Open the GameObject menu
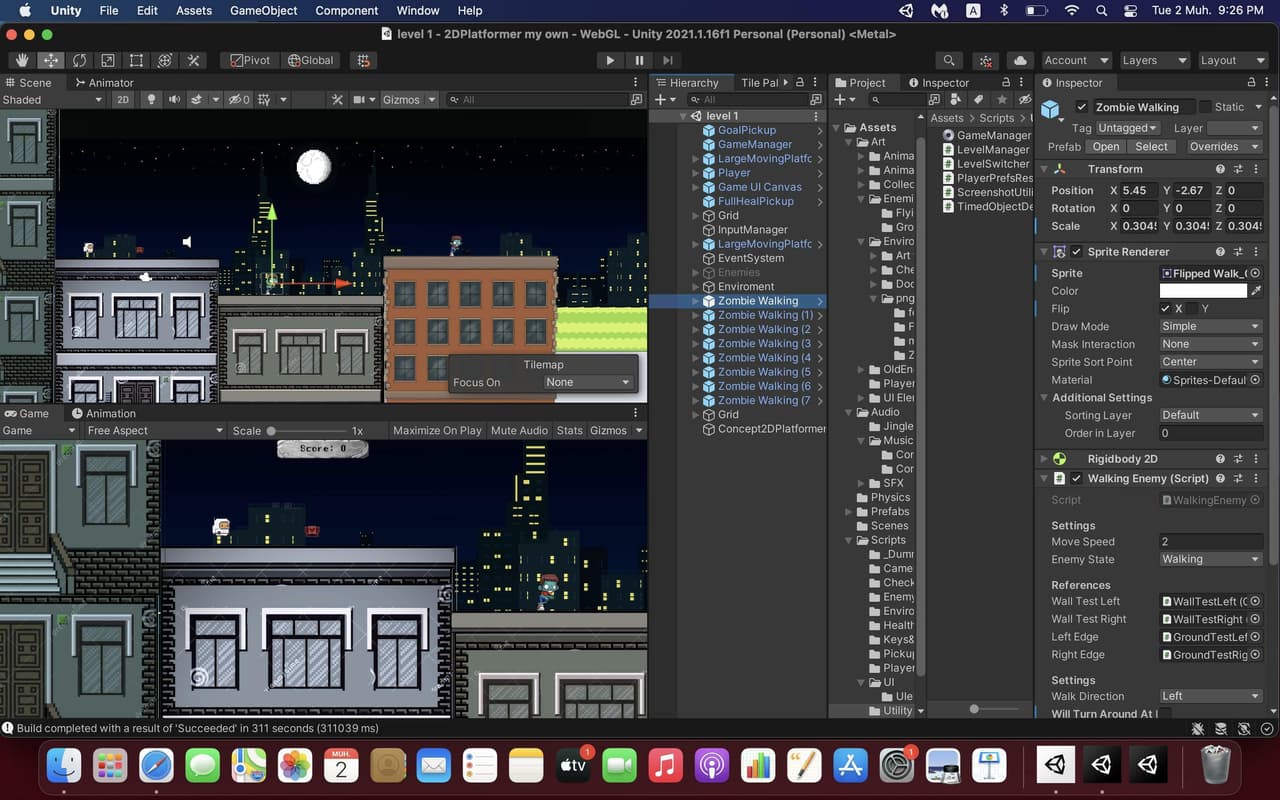 tap(264, 10)
